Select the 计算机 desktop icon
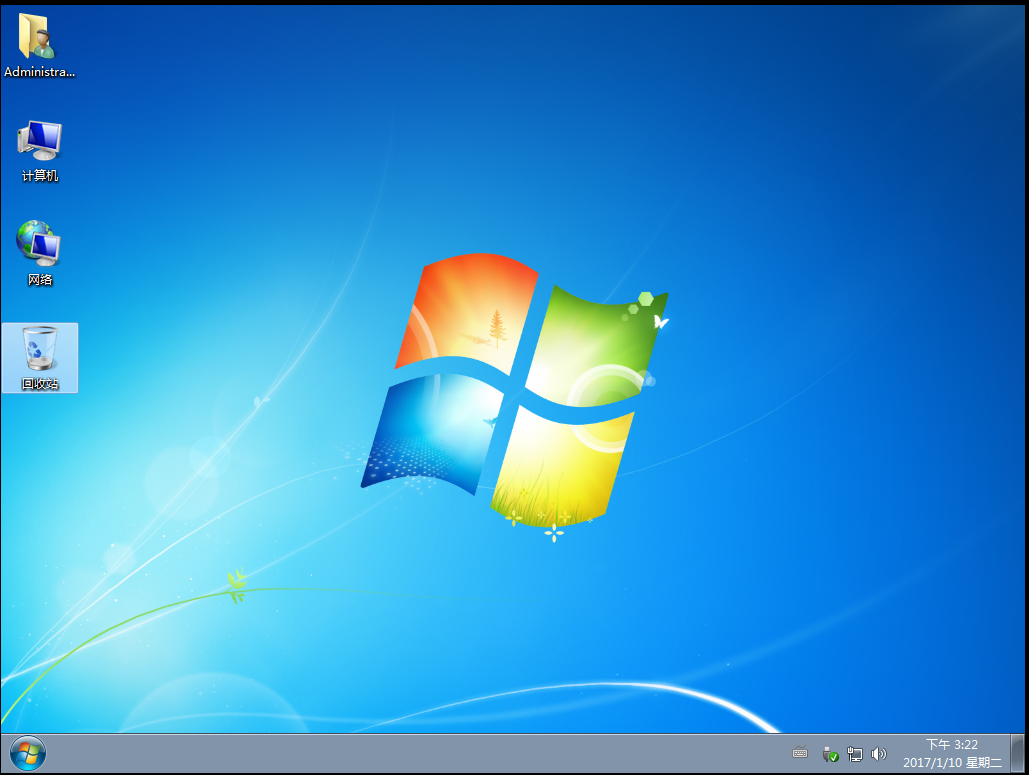Viewport: 1029px width, 775px height. point(39,152)
